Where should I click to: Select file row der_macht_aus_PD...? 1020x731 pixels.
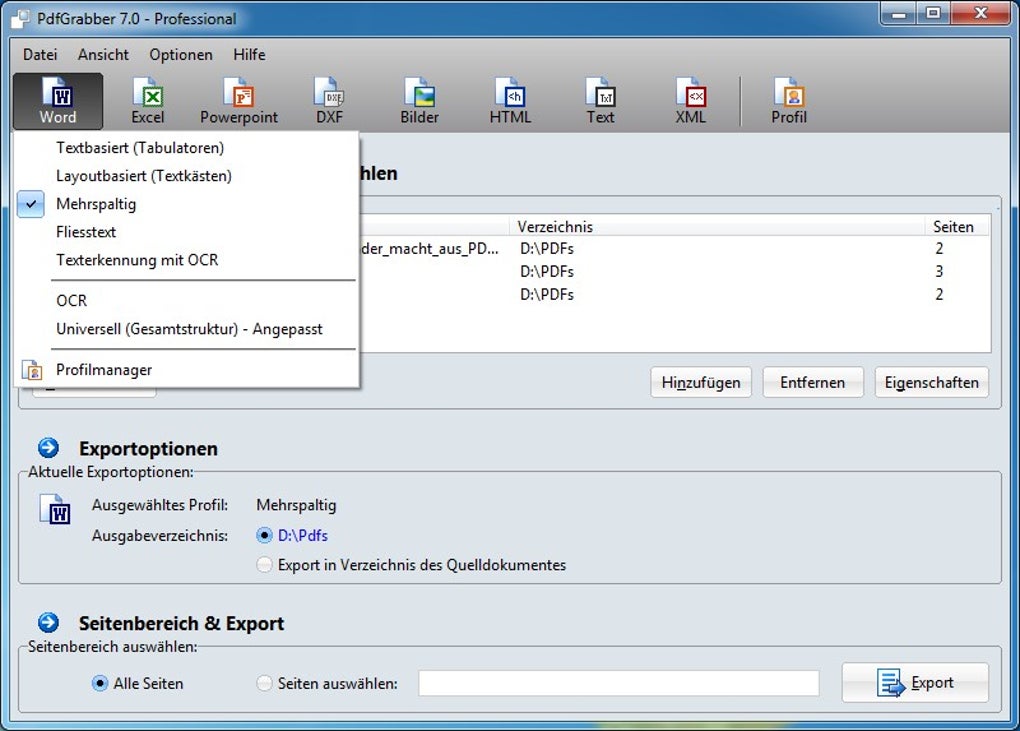(x=675, y=248)
